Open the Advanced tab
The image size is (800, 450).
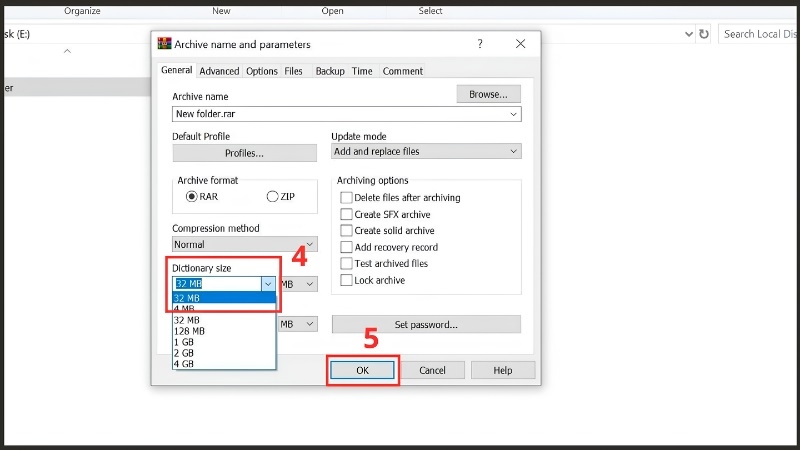pyautogui.click(x=219, y=71)
